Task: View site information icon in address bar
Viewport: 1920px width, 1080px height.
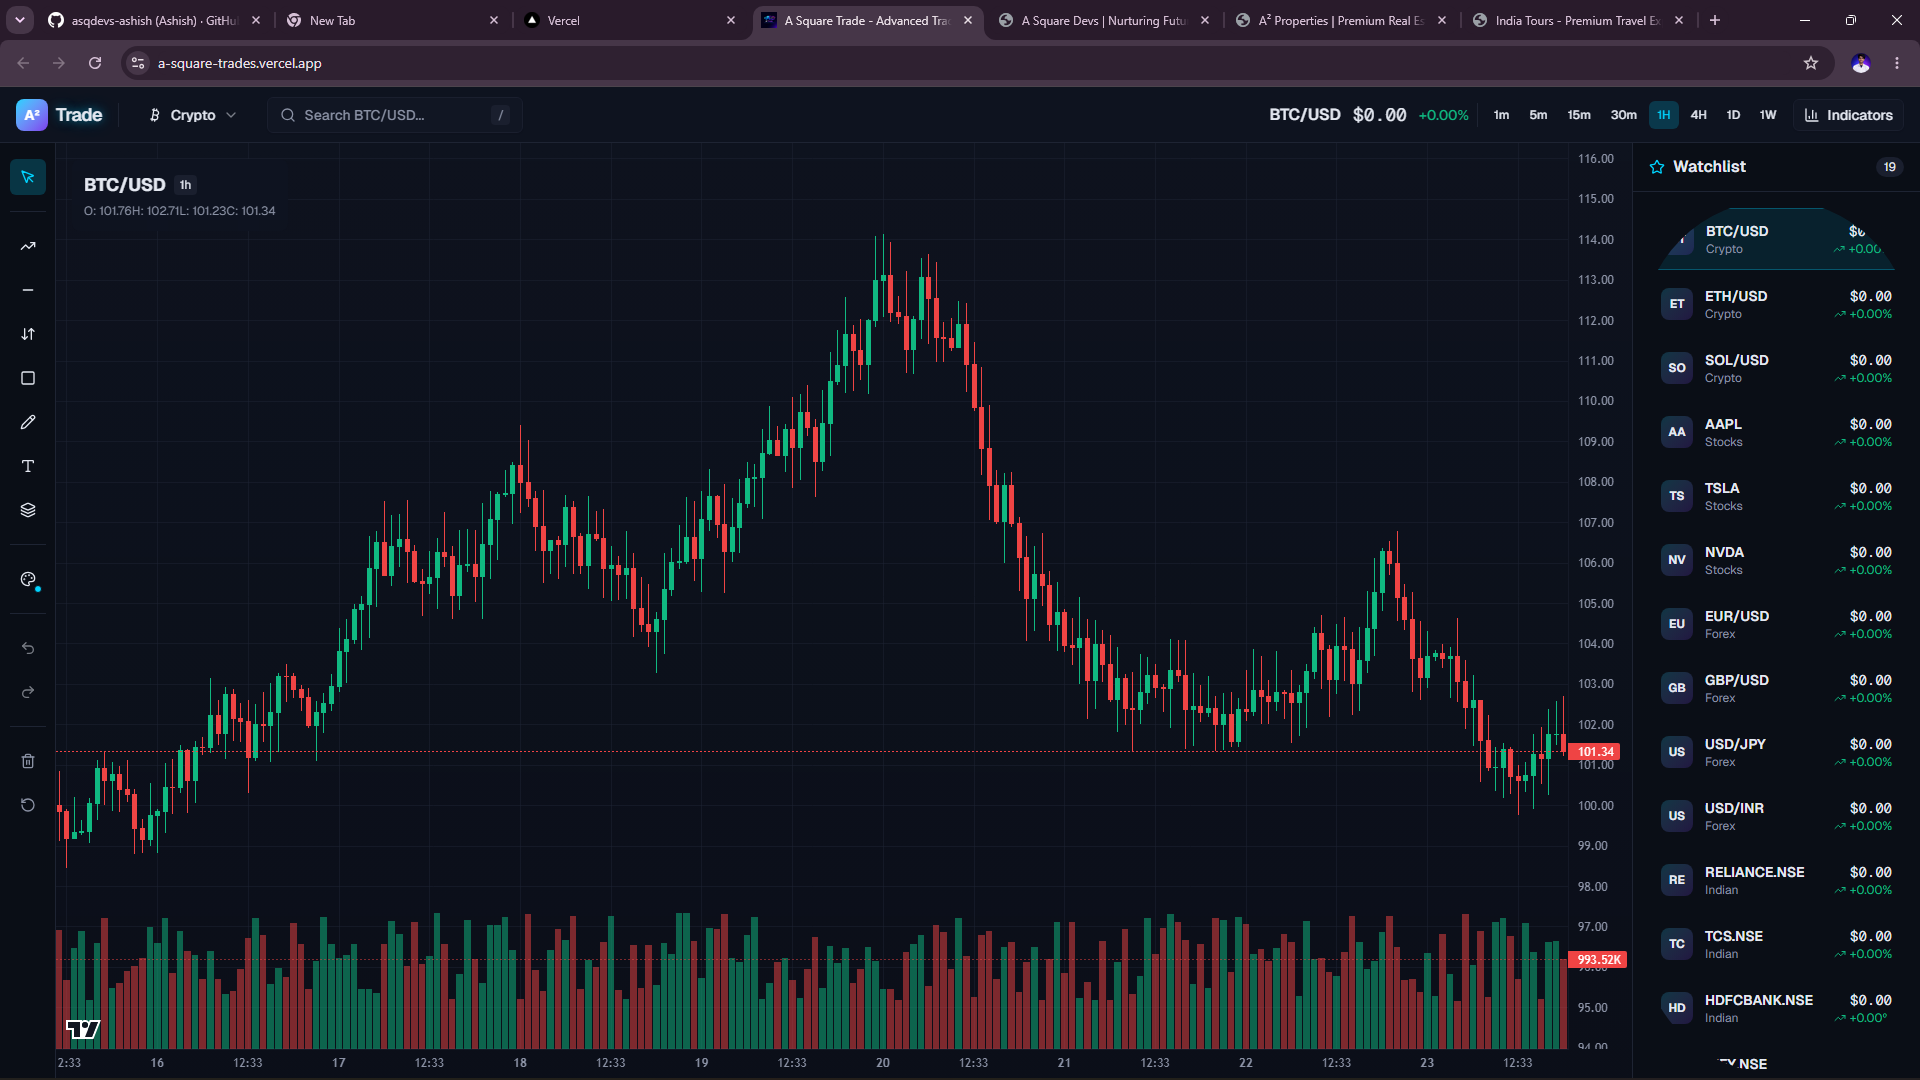Action: pyautogui.click(x=139, y=63)
